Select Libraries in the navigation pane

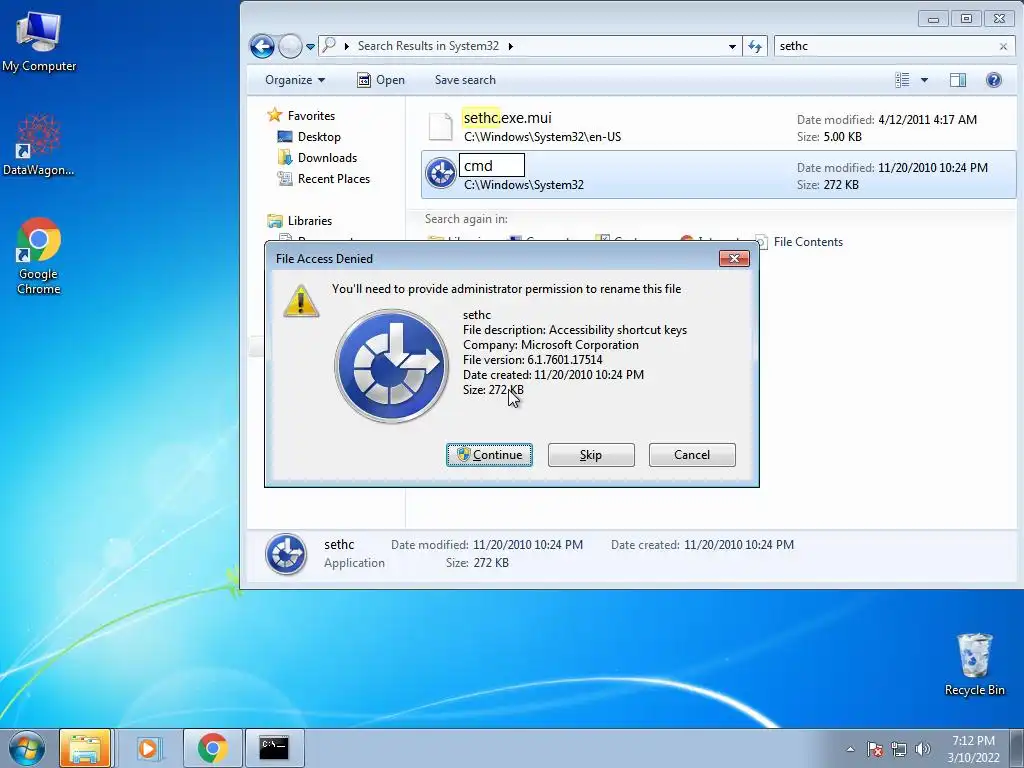300,221
